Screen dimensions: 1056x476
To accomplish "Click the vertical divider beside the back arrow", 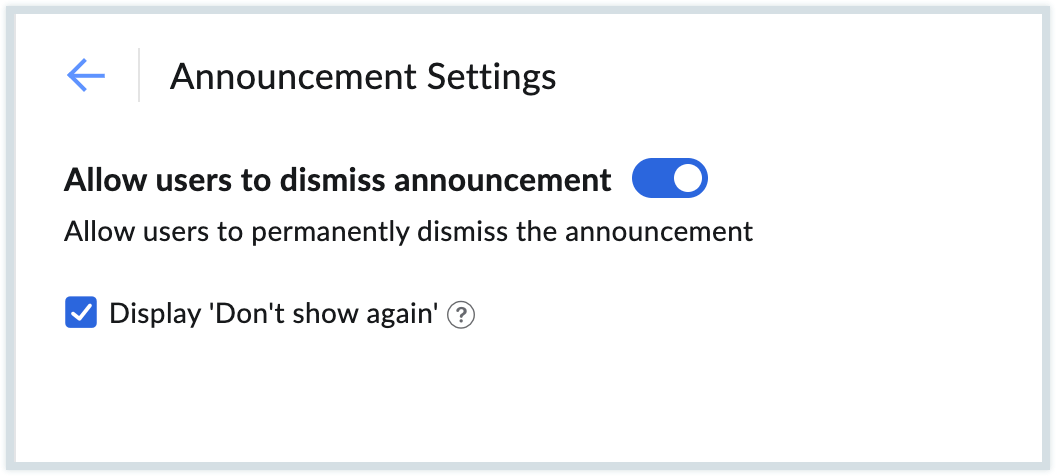I will coord(139,75).
